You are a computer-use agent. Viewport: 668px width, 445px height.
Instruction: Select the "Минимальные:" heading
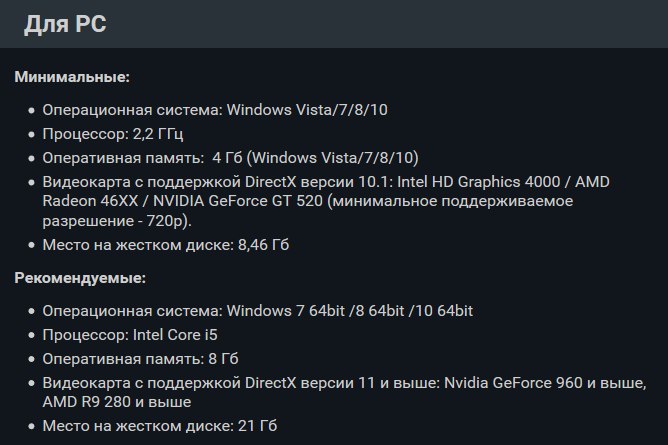point(72,77)
